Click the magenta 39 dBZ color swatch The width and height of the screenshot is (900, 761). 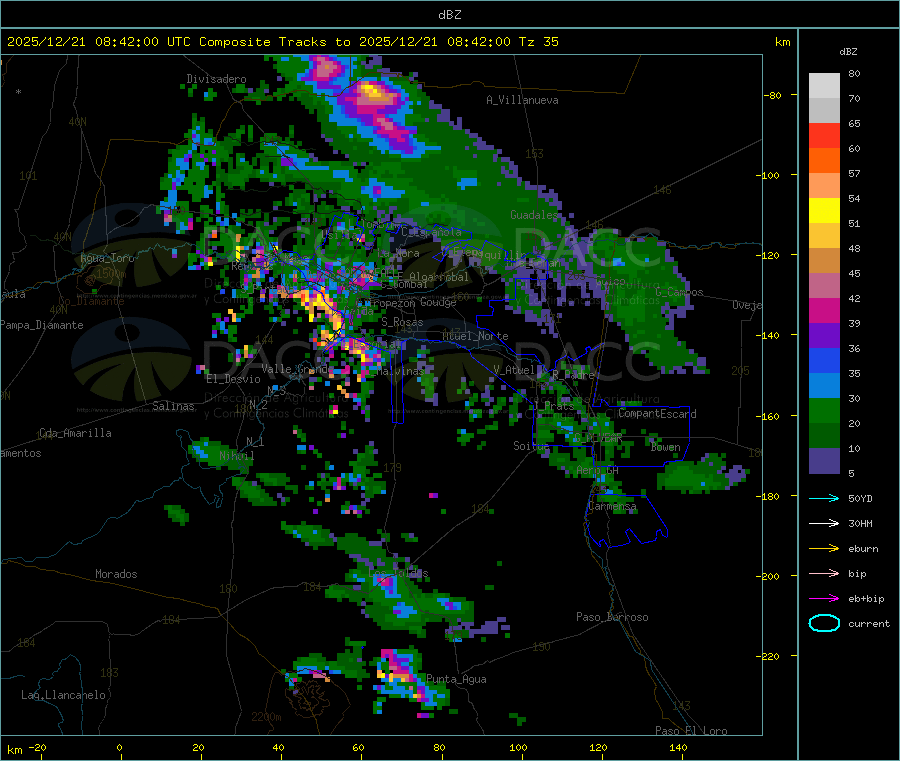click(x=824, y=310)
